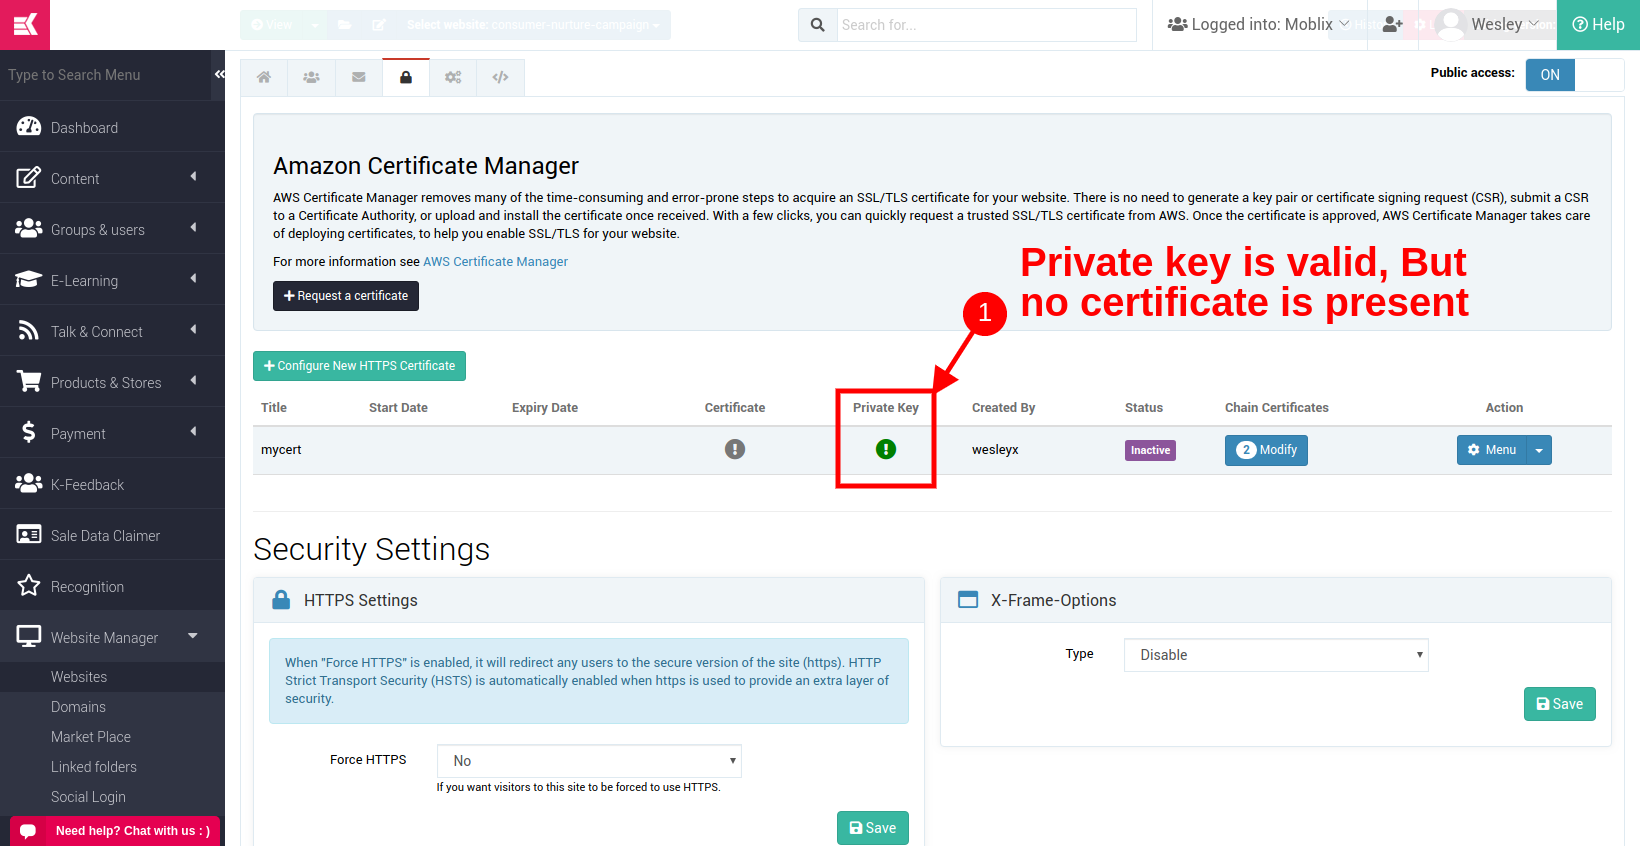The width and height of the screenshot is (1640, 846).
Task: Click the Payment dollar icon
Action: coord(29,432)
